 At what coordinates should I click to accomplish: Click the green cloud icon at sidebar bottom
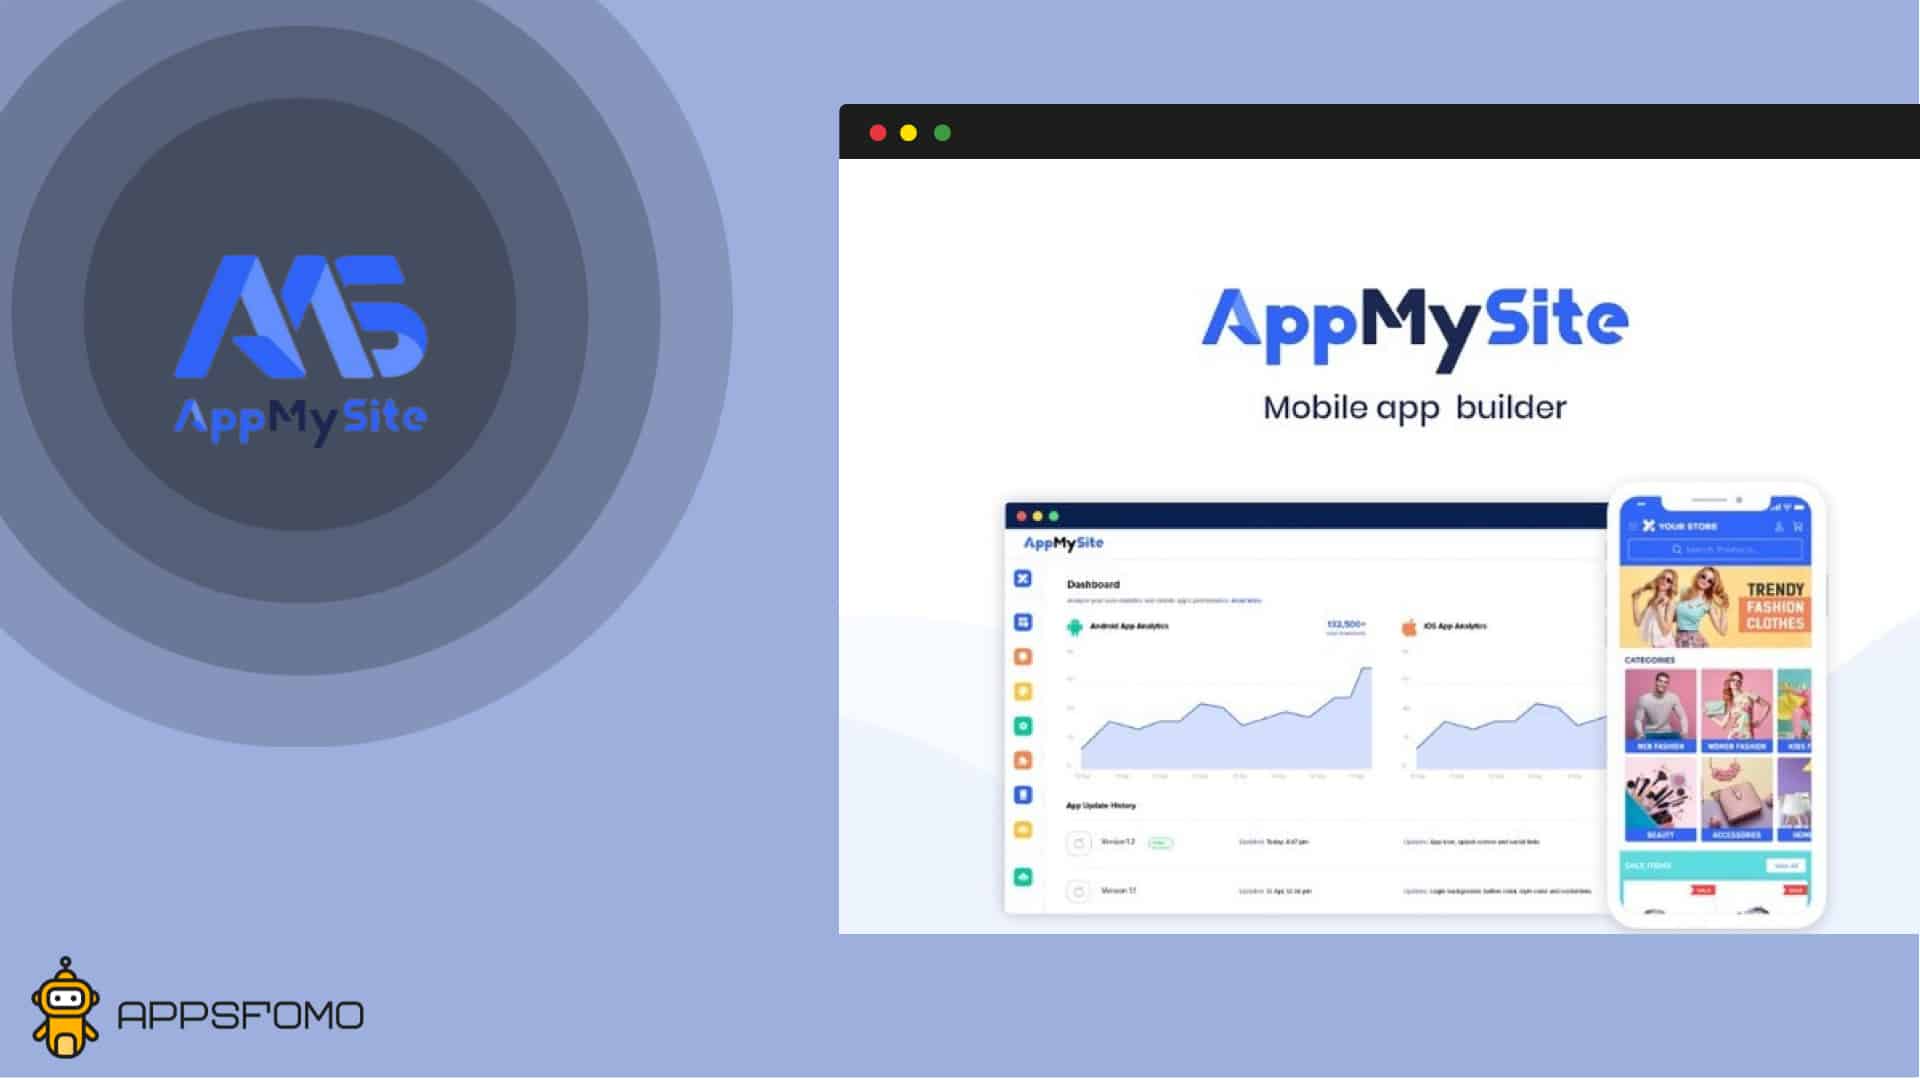[x=1023, y=877]
